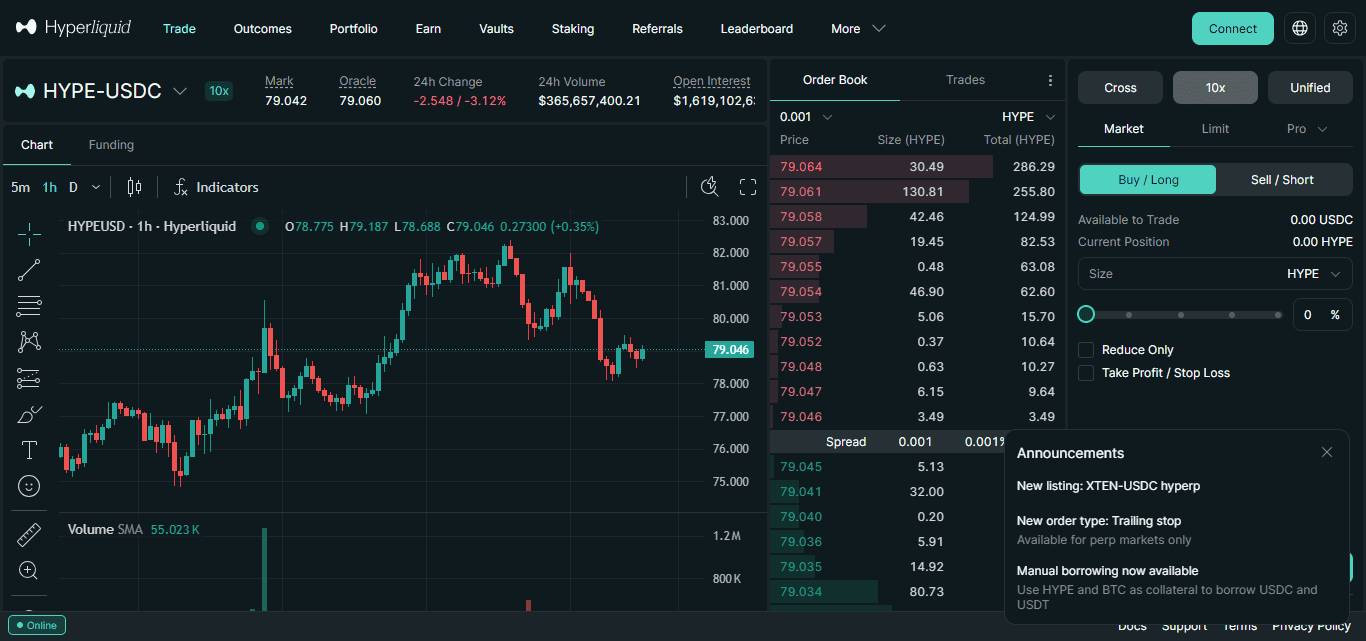Enable Take Profit / Stop Loss checkbox
The height and width of the screenshot is (641, 1366).
1086,373
